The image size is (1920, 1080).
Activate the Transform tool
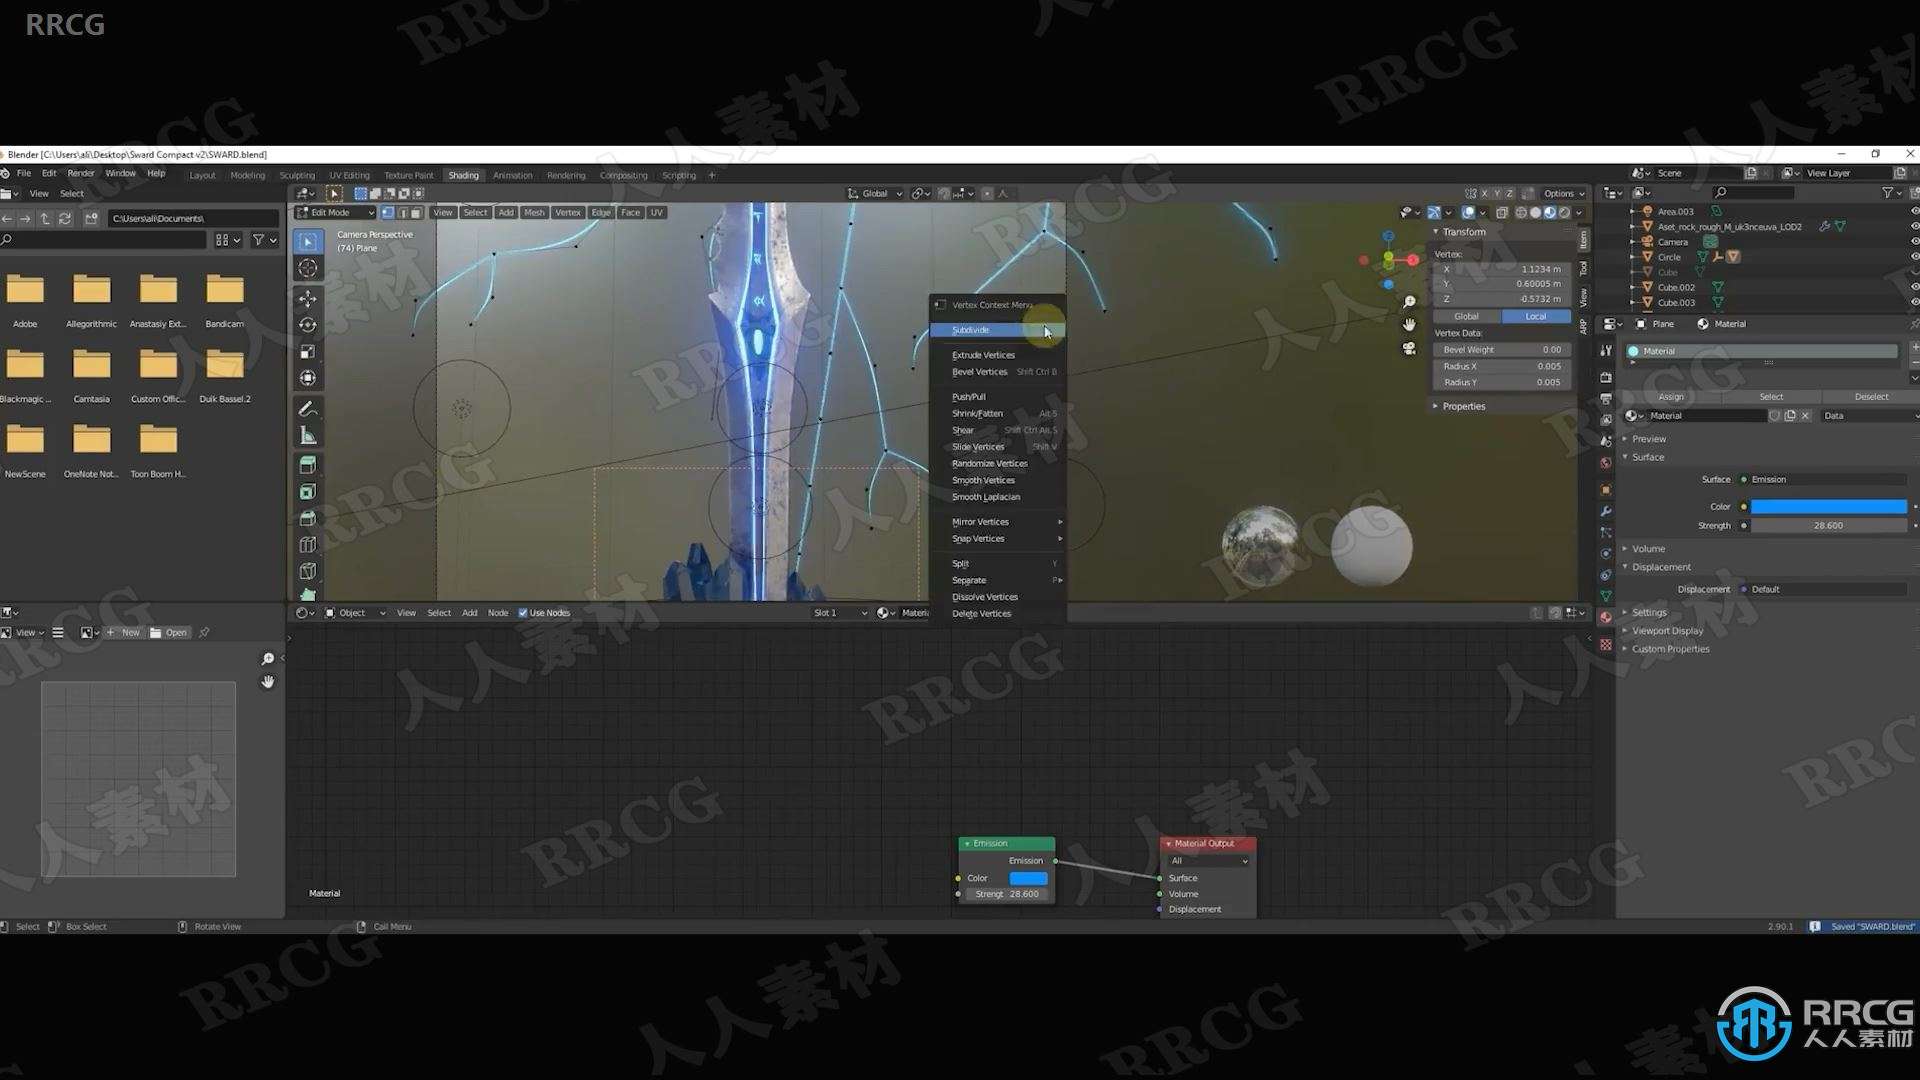coord(308,378)
